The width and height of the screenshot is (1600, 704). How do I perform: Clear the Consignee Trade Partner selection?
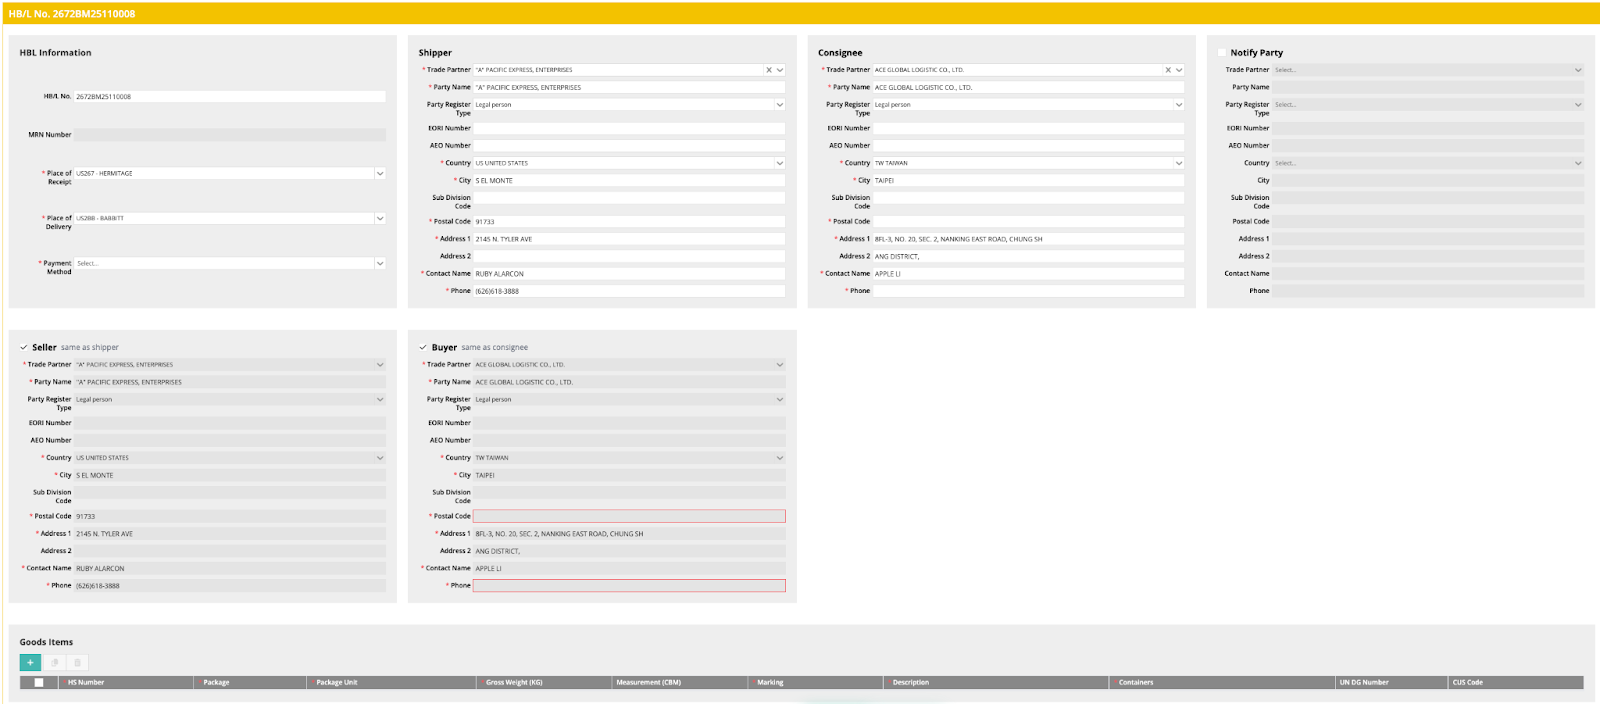(1167, 70)
